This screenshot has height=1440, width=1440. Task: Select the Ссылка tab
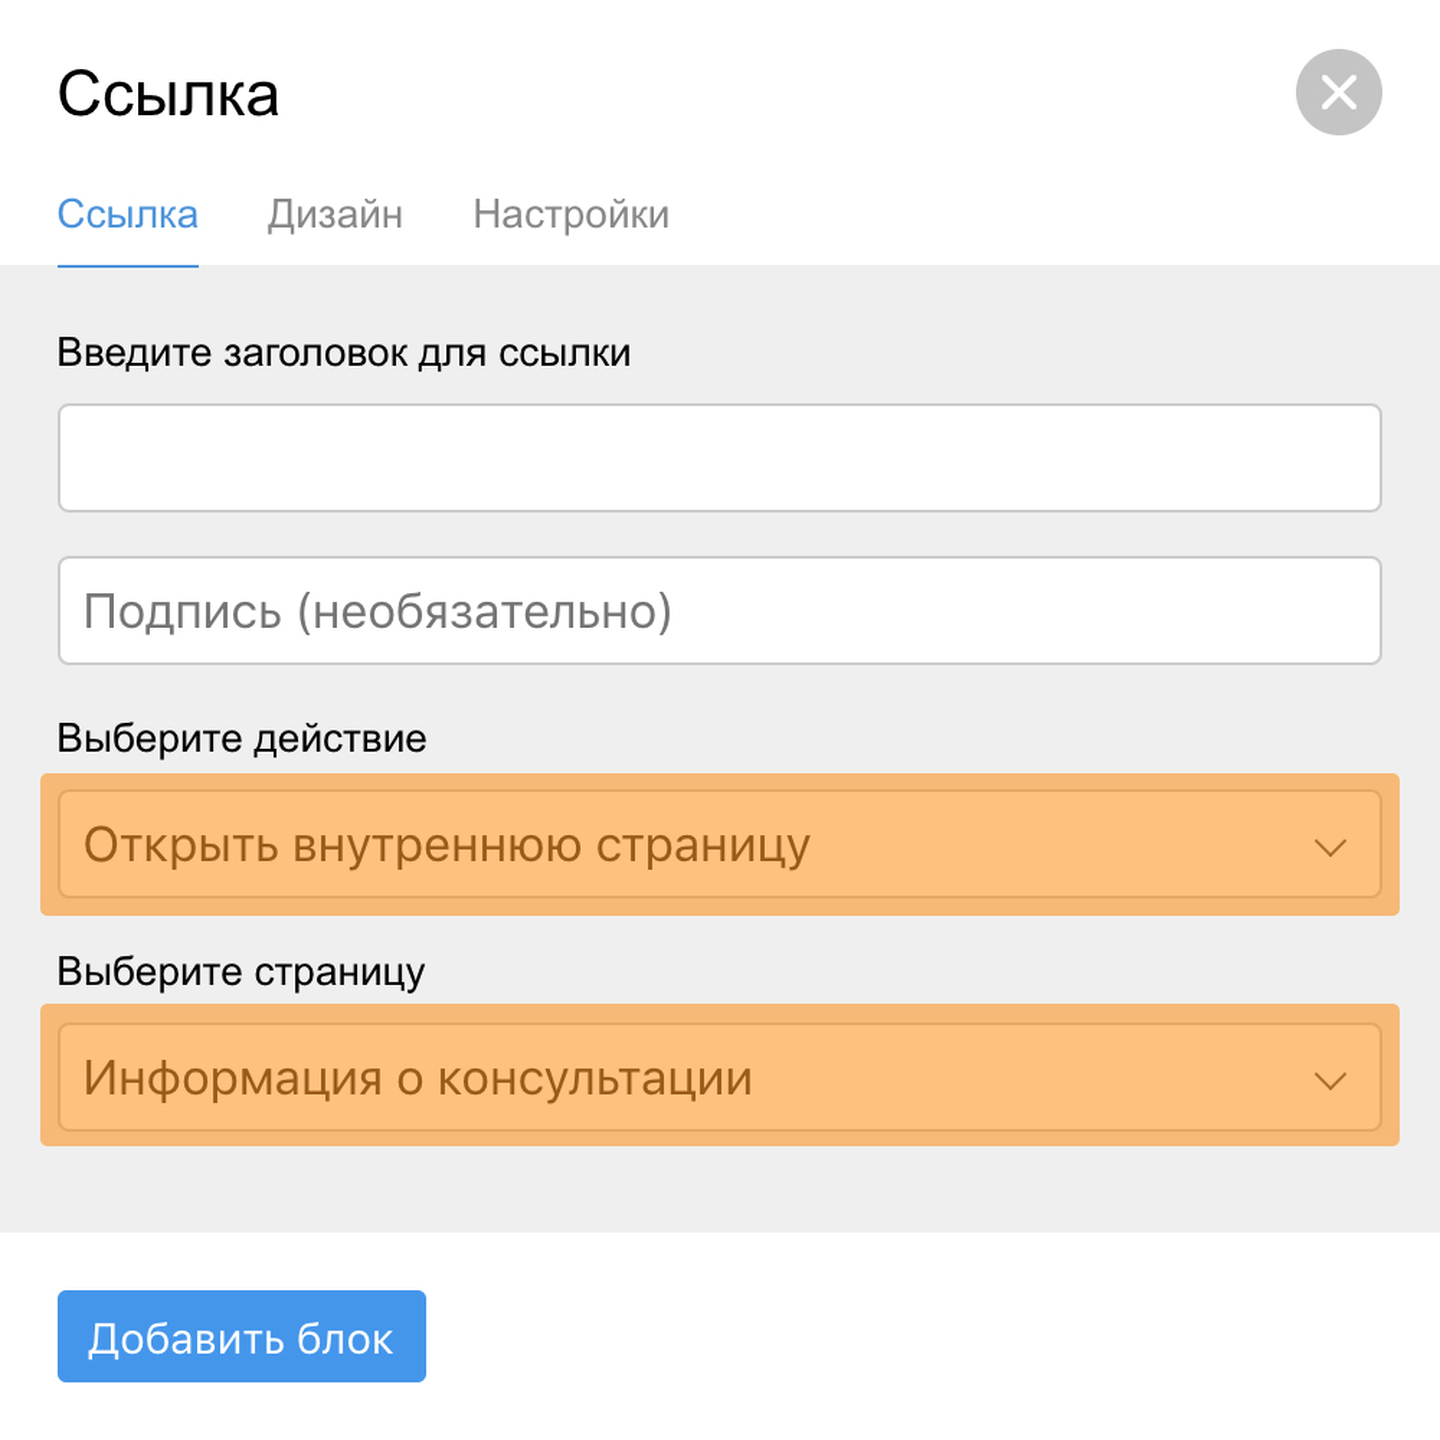tap(128, 214)
